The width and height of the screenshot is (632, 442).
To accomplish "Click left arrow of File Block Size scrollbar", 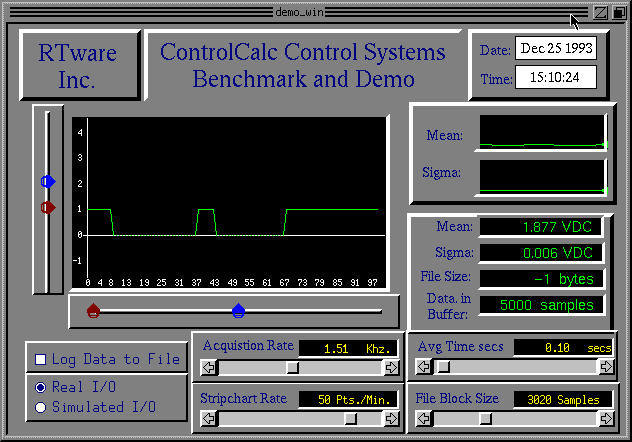I will pyautogui.click(x=422, y=418).
